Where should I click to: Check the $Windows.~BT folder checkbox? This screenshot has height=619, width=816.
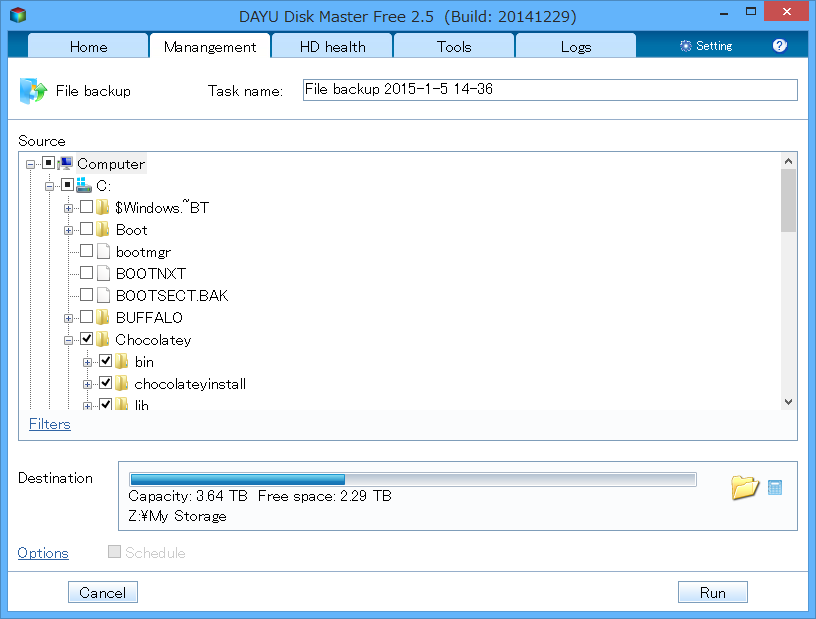86,207
